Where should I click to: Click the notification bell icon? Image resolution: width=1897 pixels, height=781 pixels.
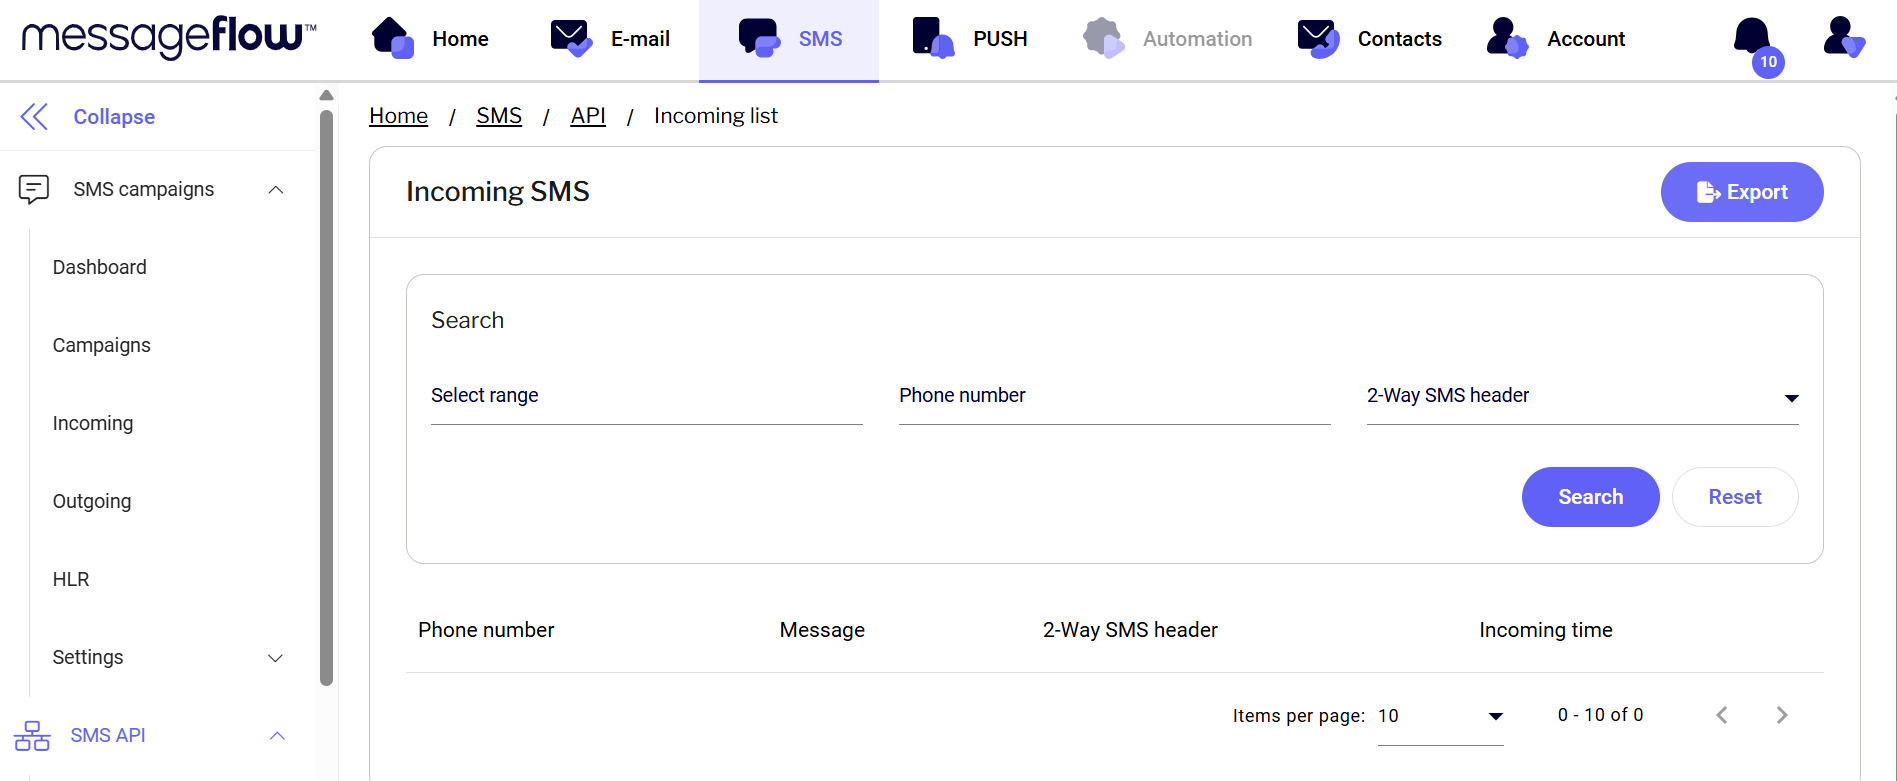point(1751,38)
